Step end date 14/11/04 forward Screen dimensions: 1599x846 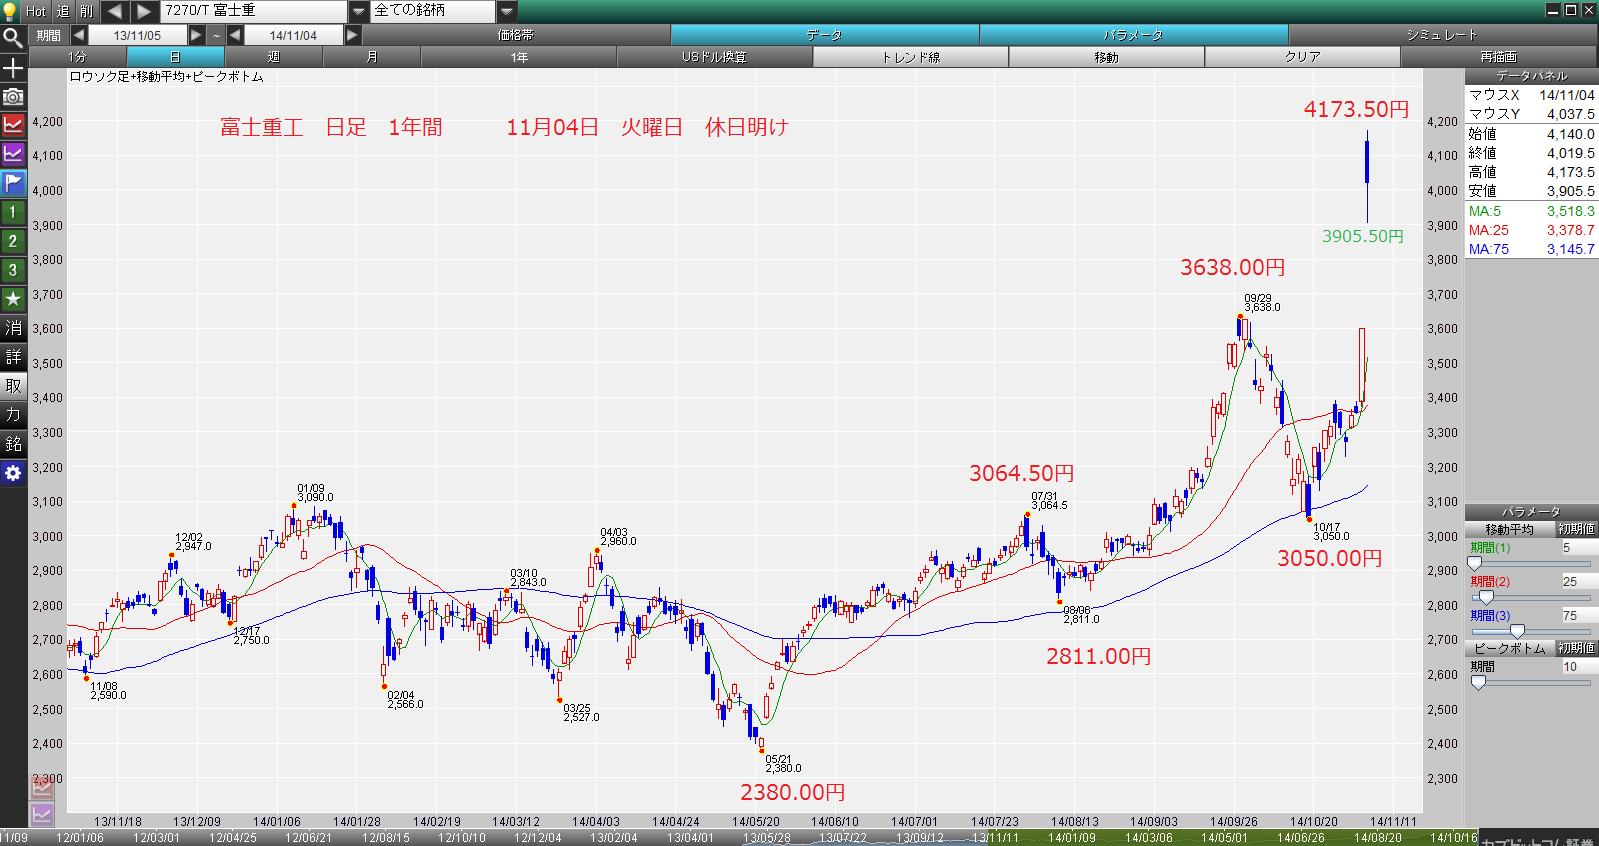pos(352,35)
